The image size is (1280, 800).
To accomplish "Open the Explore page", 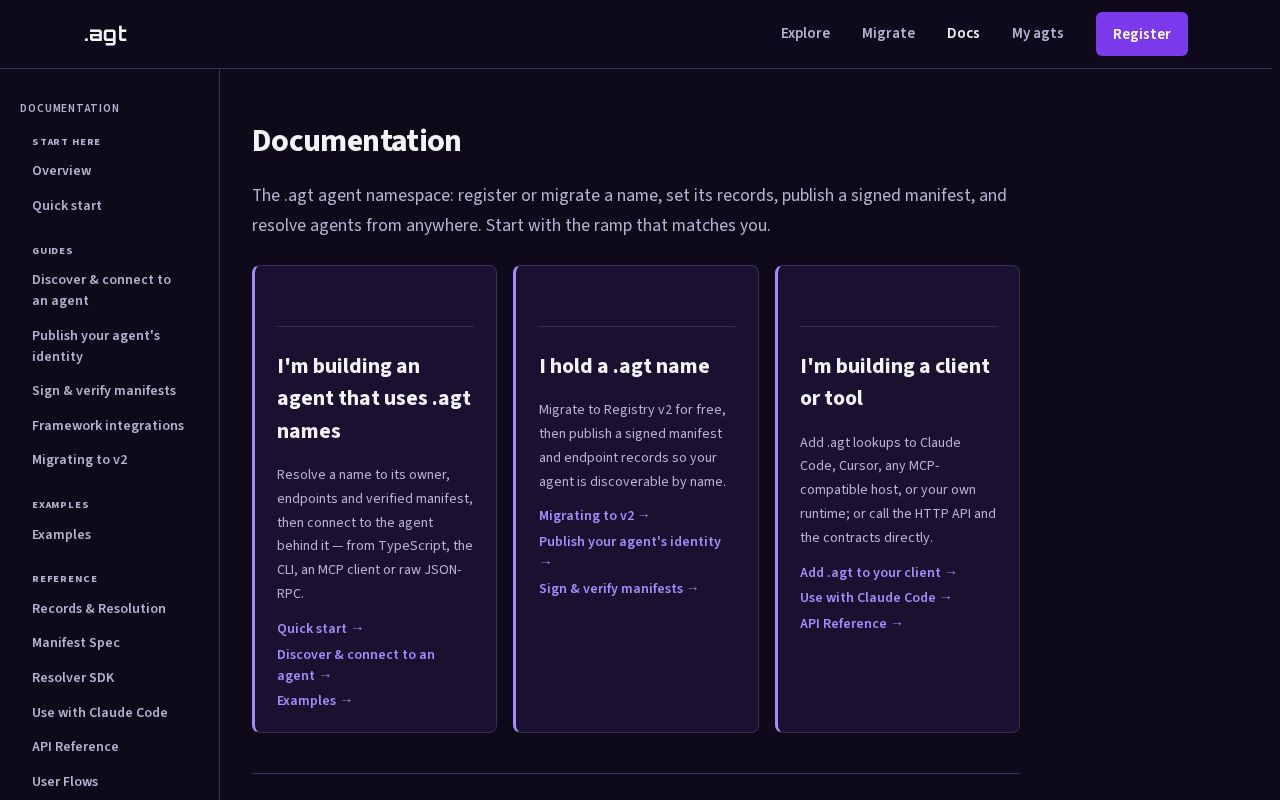I will [805, 33].
